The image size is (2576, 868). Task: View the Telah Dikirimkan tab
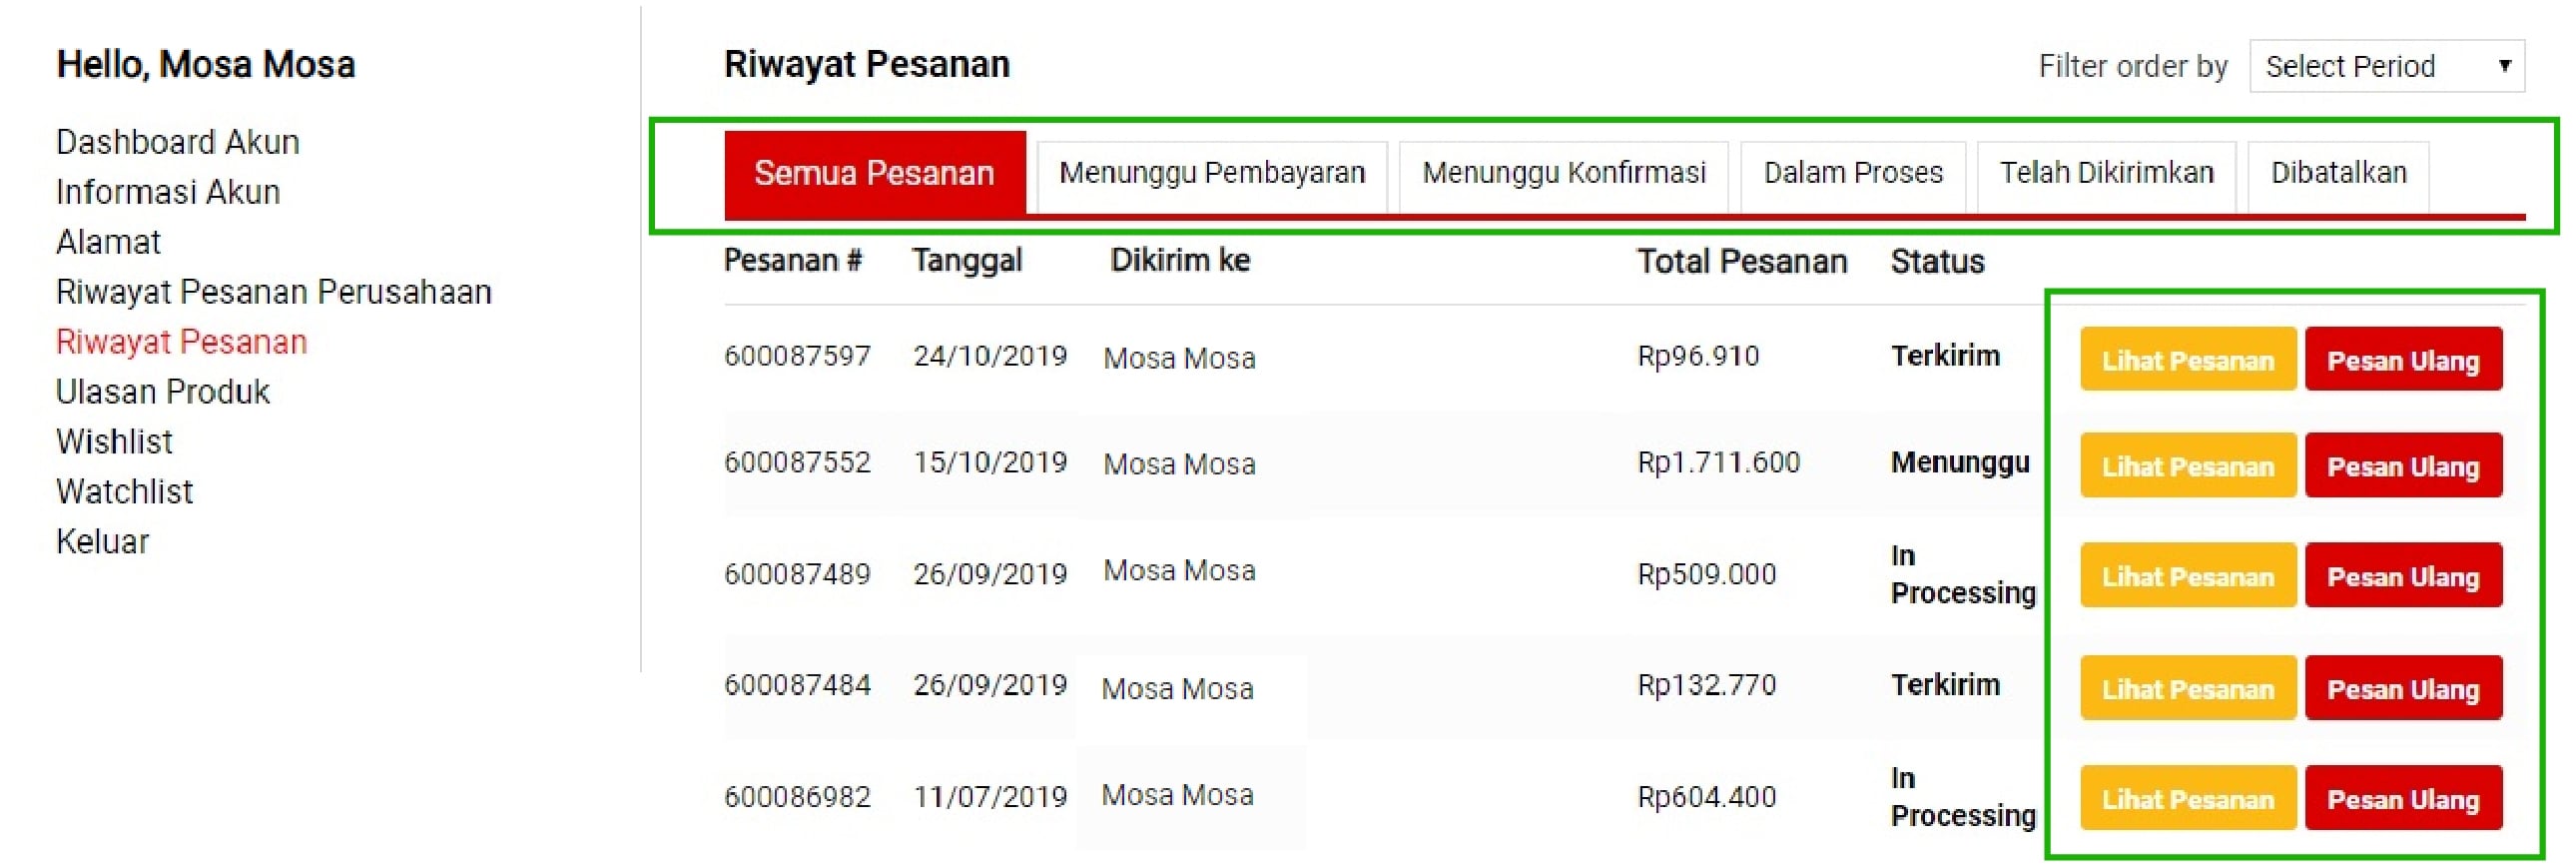(x=2106, y=173)
